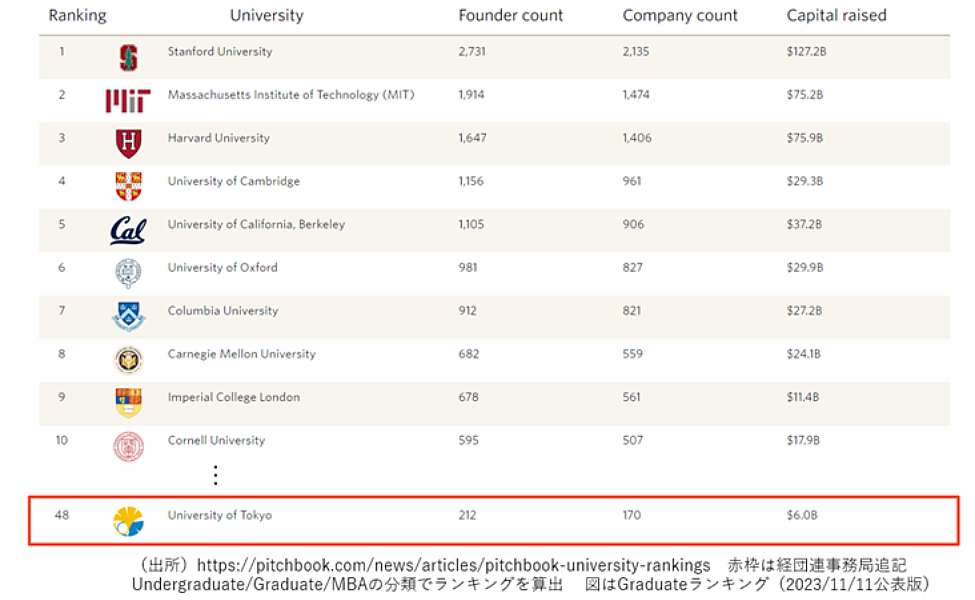975x600 pixels.
Task: Click the Company count column header
Action: click(680, 16)
